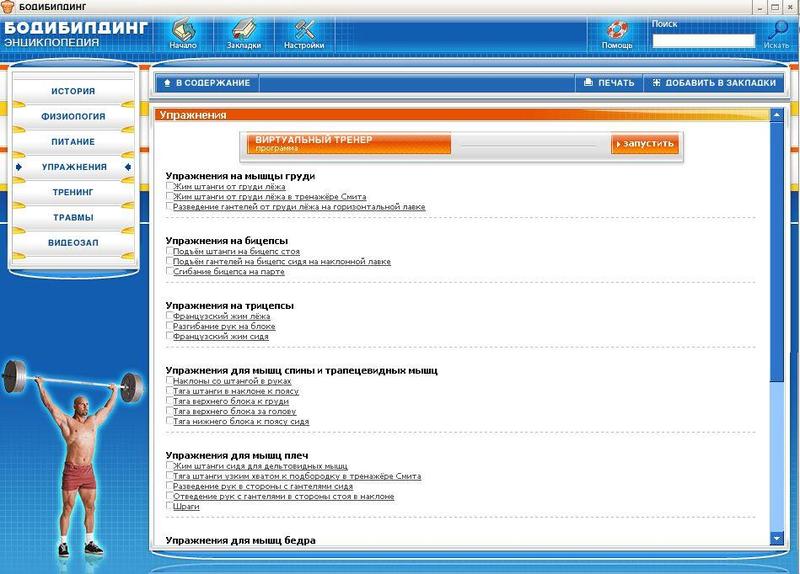Select the ТРАВМЫ section

73,217
